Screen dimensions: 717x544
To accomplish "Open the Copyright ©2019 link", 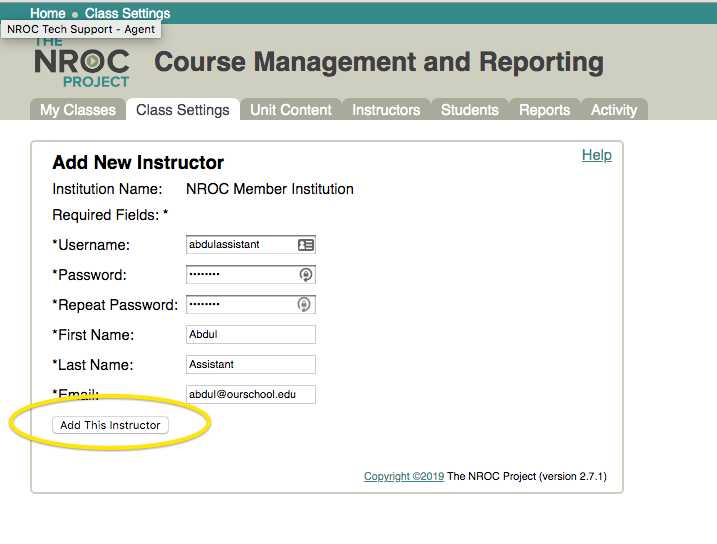I will pos(404,476).
